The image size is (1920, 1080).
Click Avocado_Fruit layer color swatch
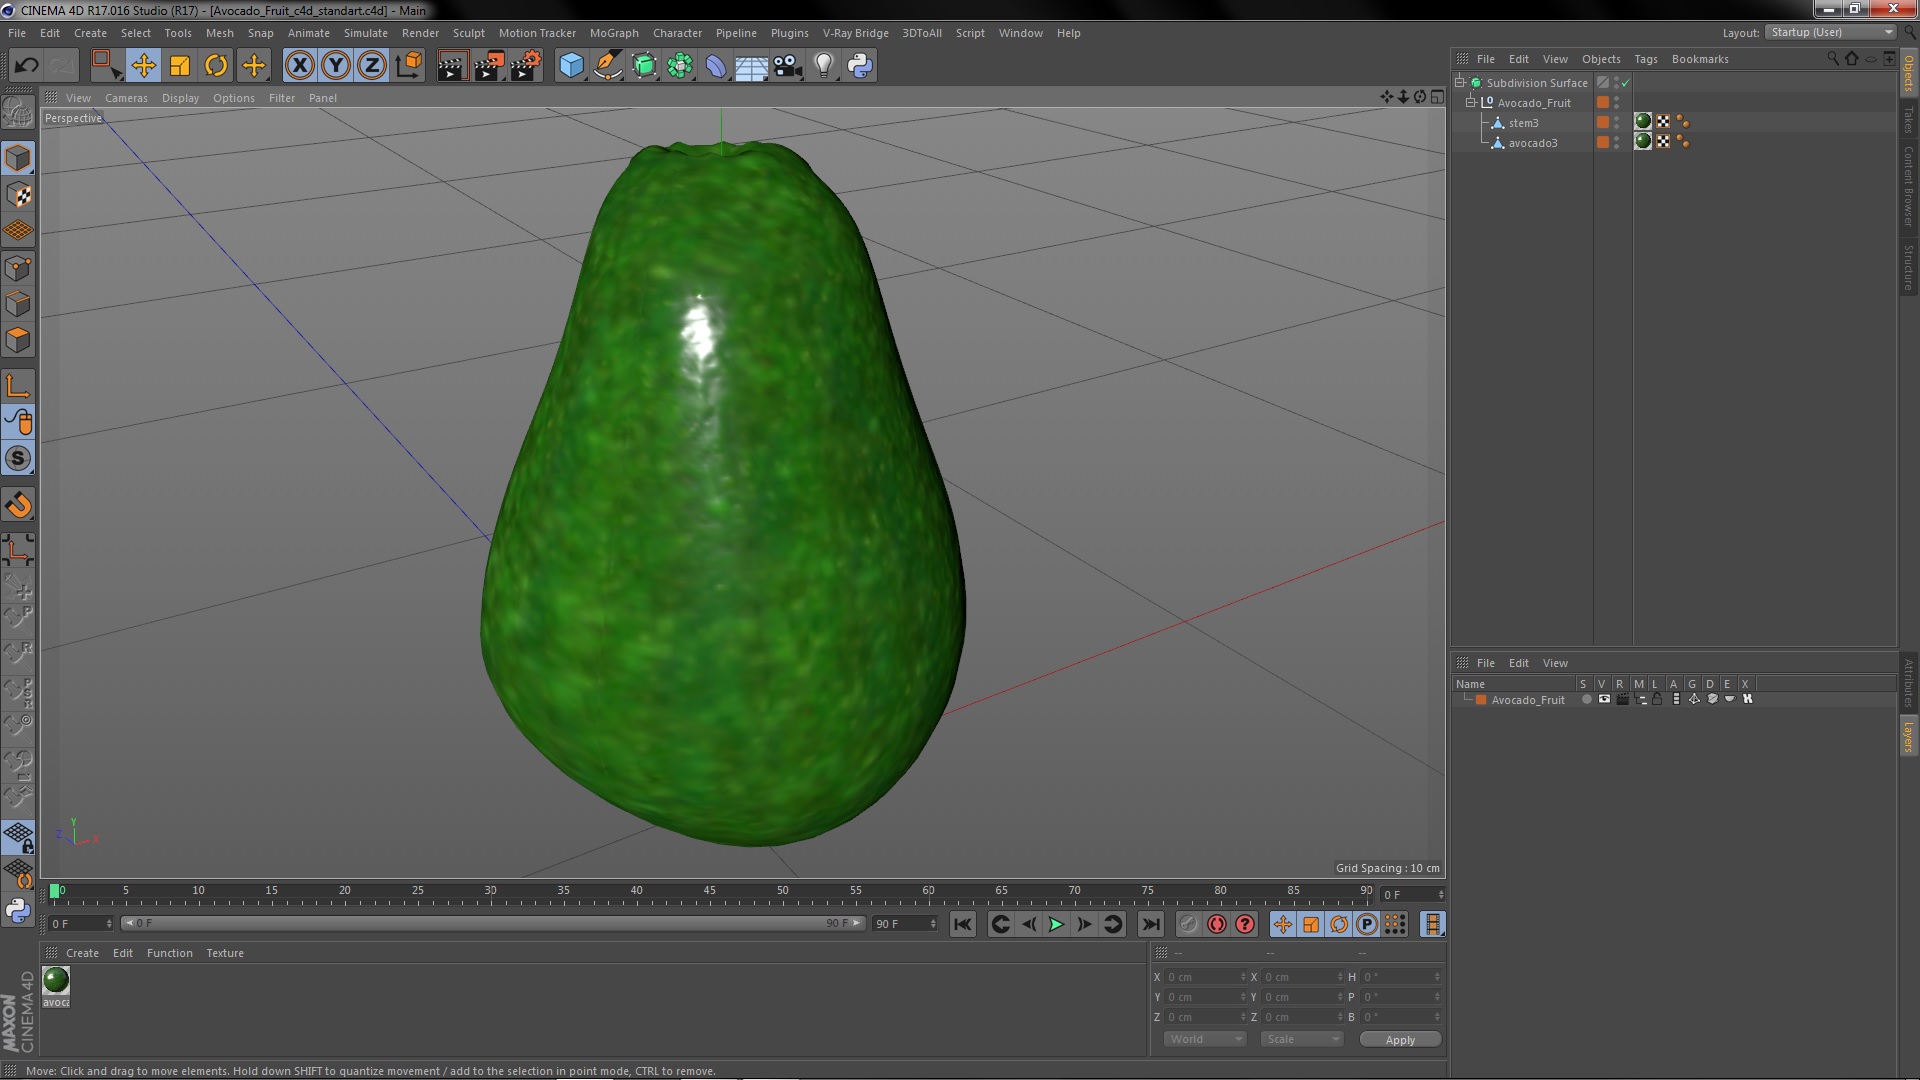click(x=1481, y=700)
